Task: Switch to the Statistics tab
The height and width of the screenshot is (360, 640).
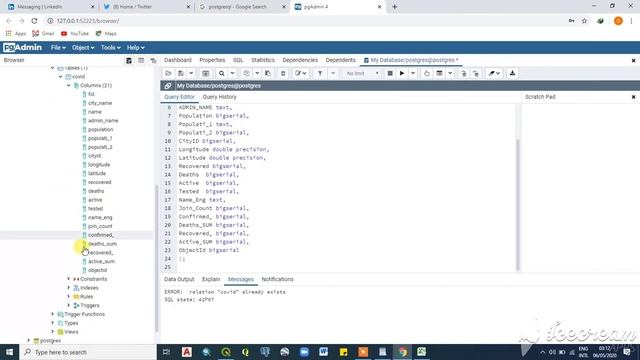Action: 263,60
